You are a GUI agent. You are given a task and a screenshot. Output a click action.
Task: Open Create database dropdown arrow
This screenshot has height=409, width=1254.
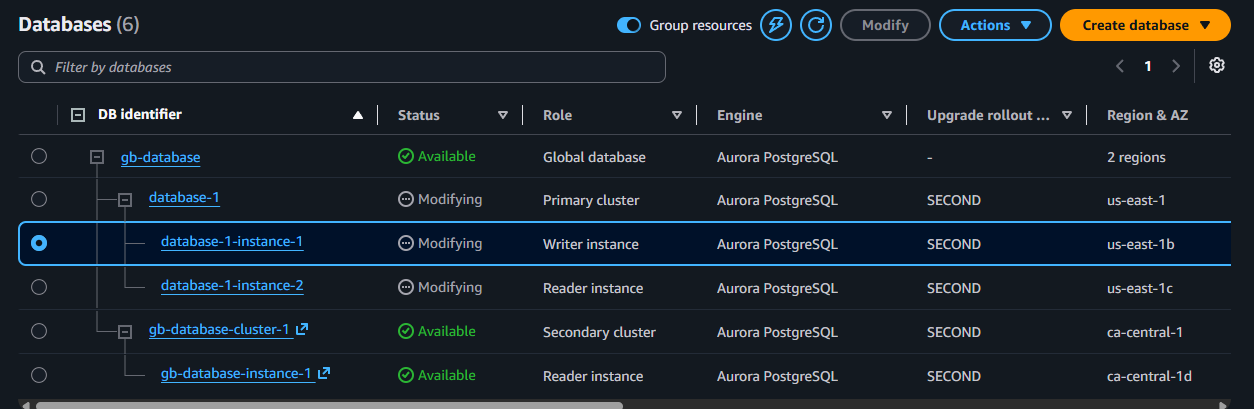click(1205, 25)
